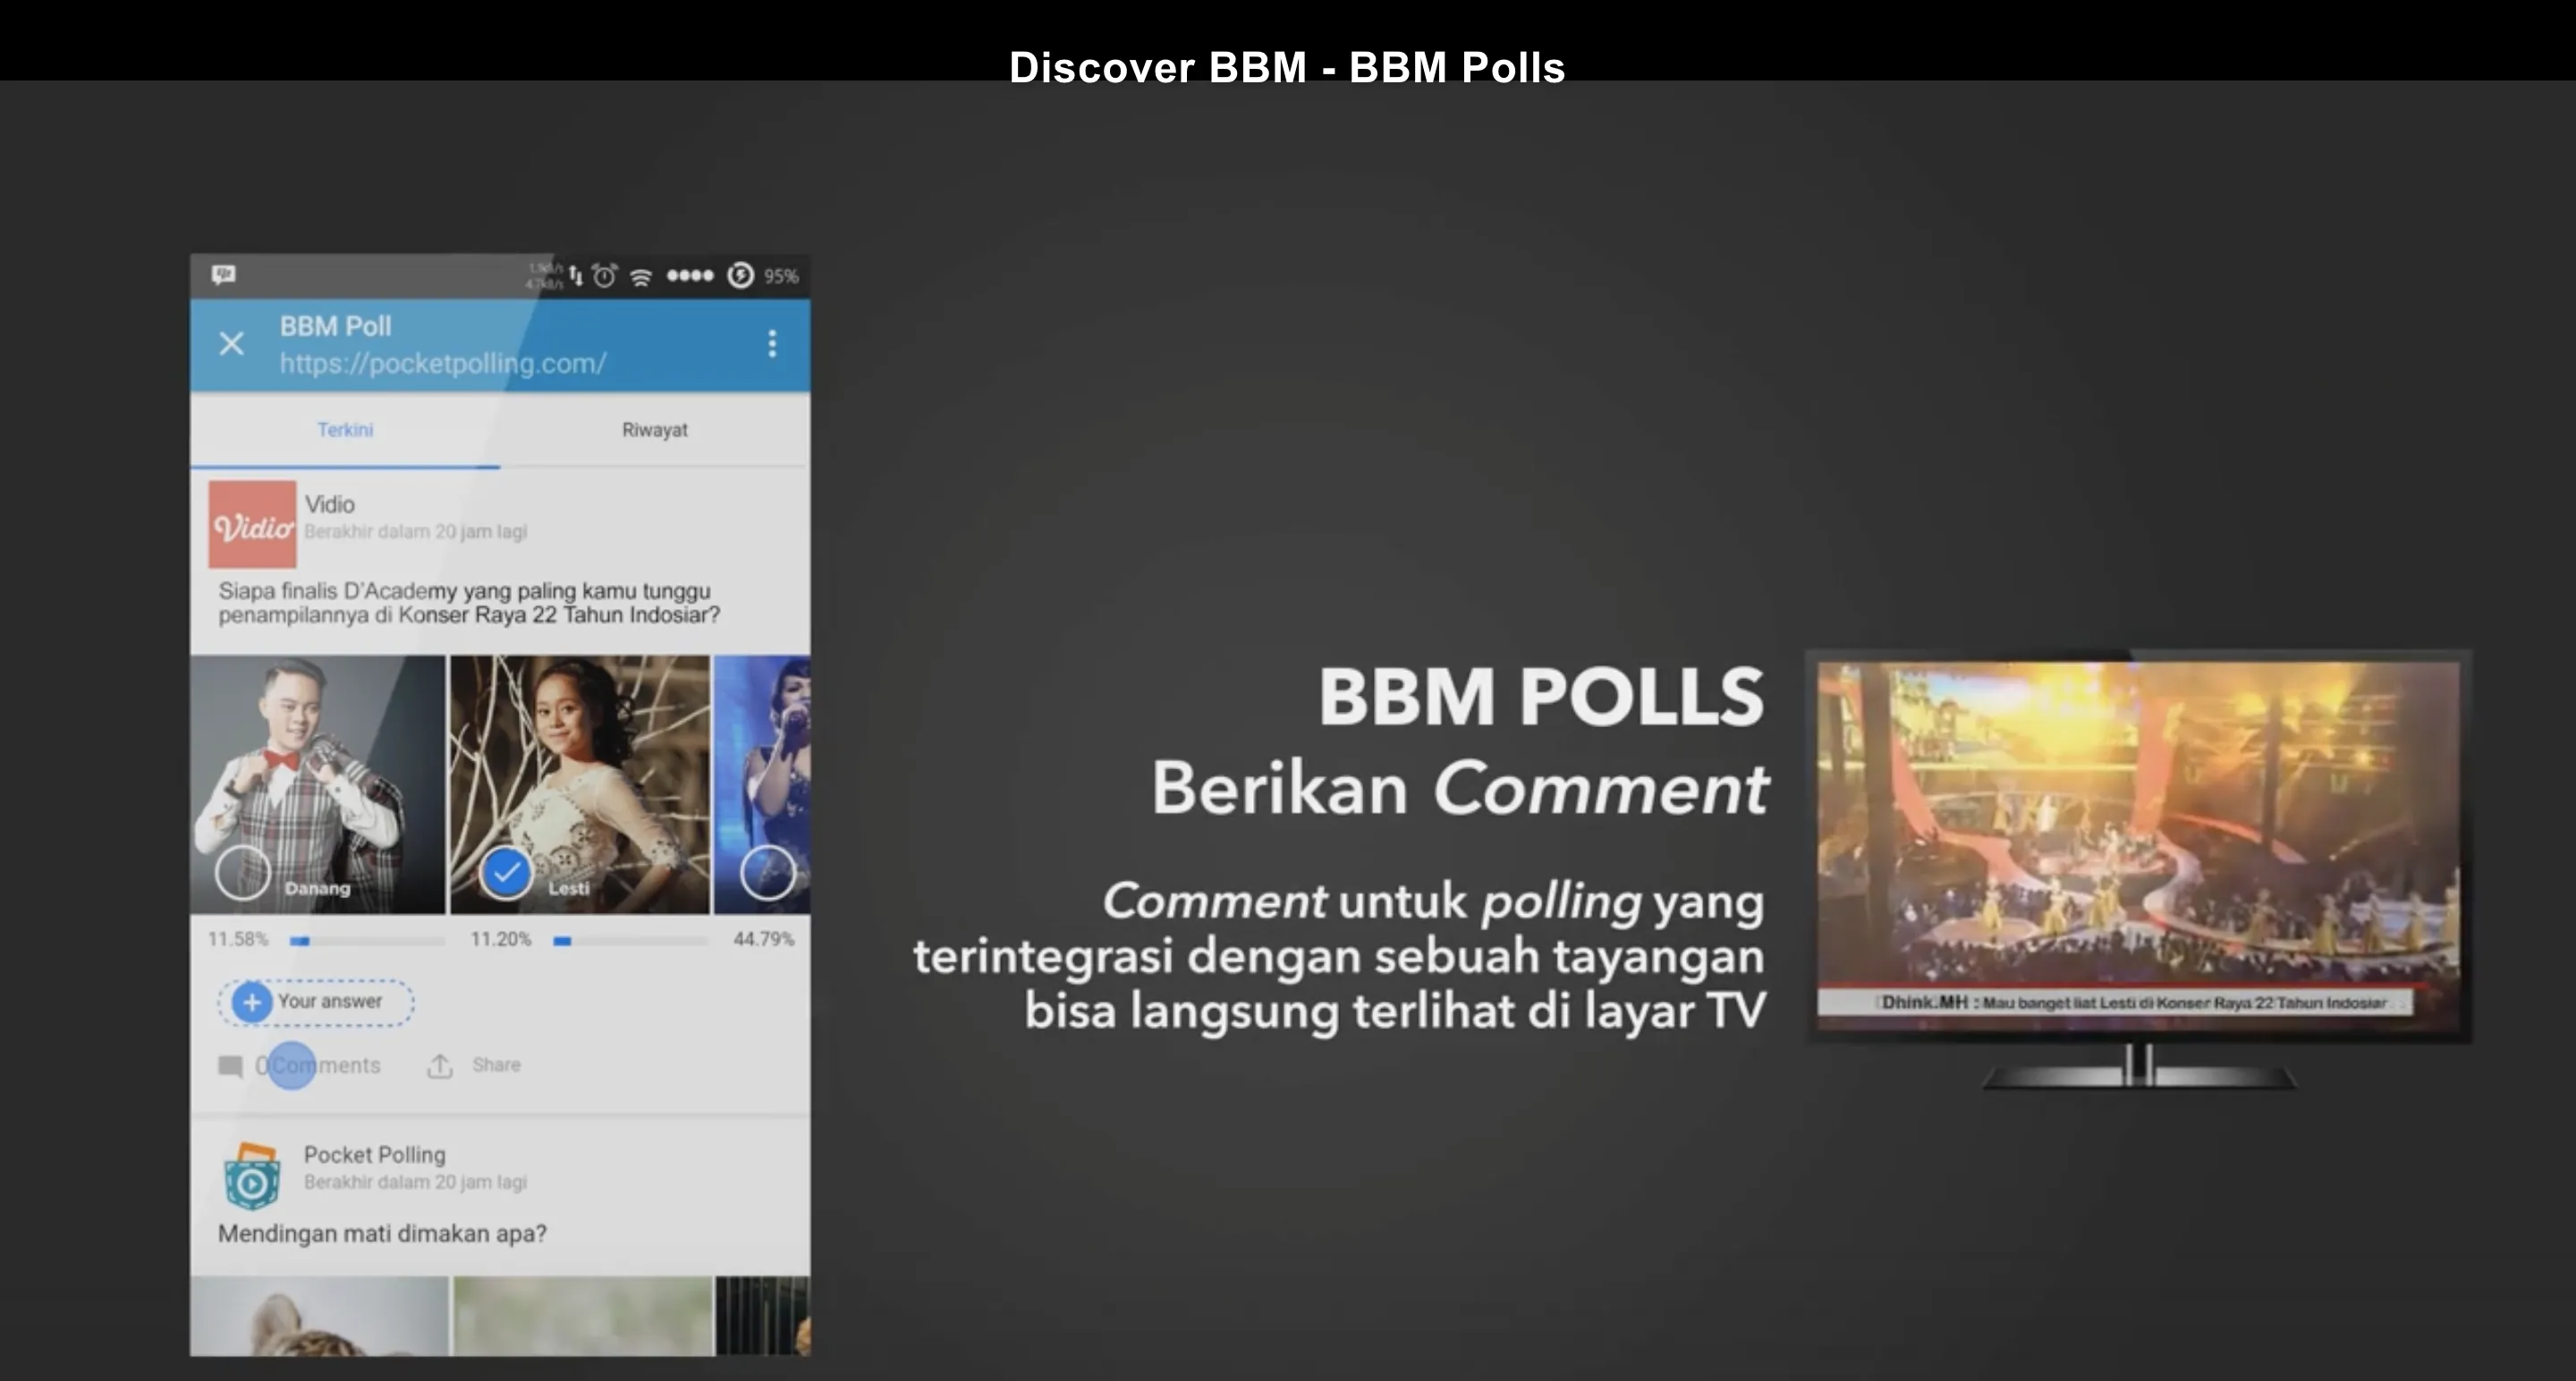Open the three-dot overflow menu
The image size is (2576, 1381).
772,344
